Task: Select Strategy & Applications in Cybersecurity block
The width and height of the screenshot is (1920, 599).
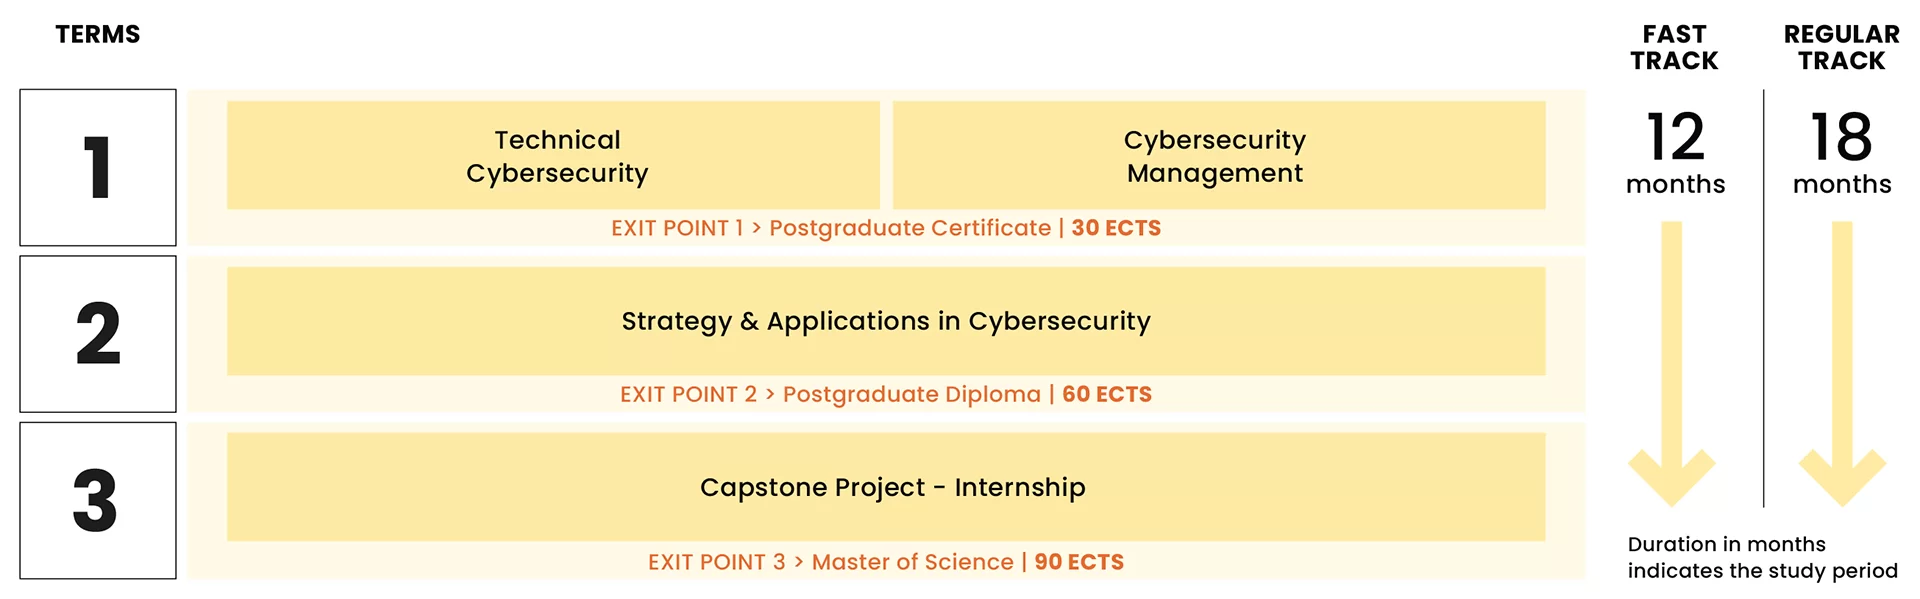Action: pyautogui.click(x=886, y=321)
